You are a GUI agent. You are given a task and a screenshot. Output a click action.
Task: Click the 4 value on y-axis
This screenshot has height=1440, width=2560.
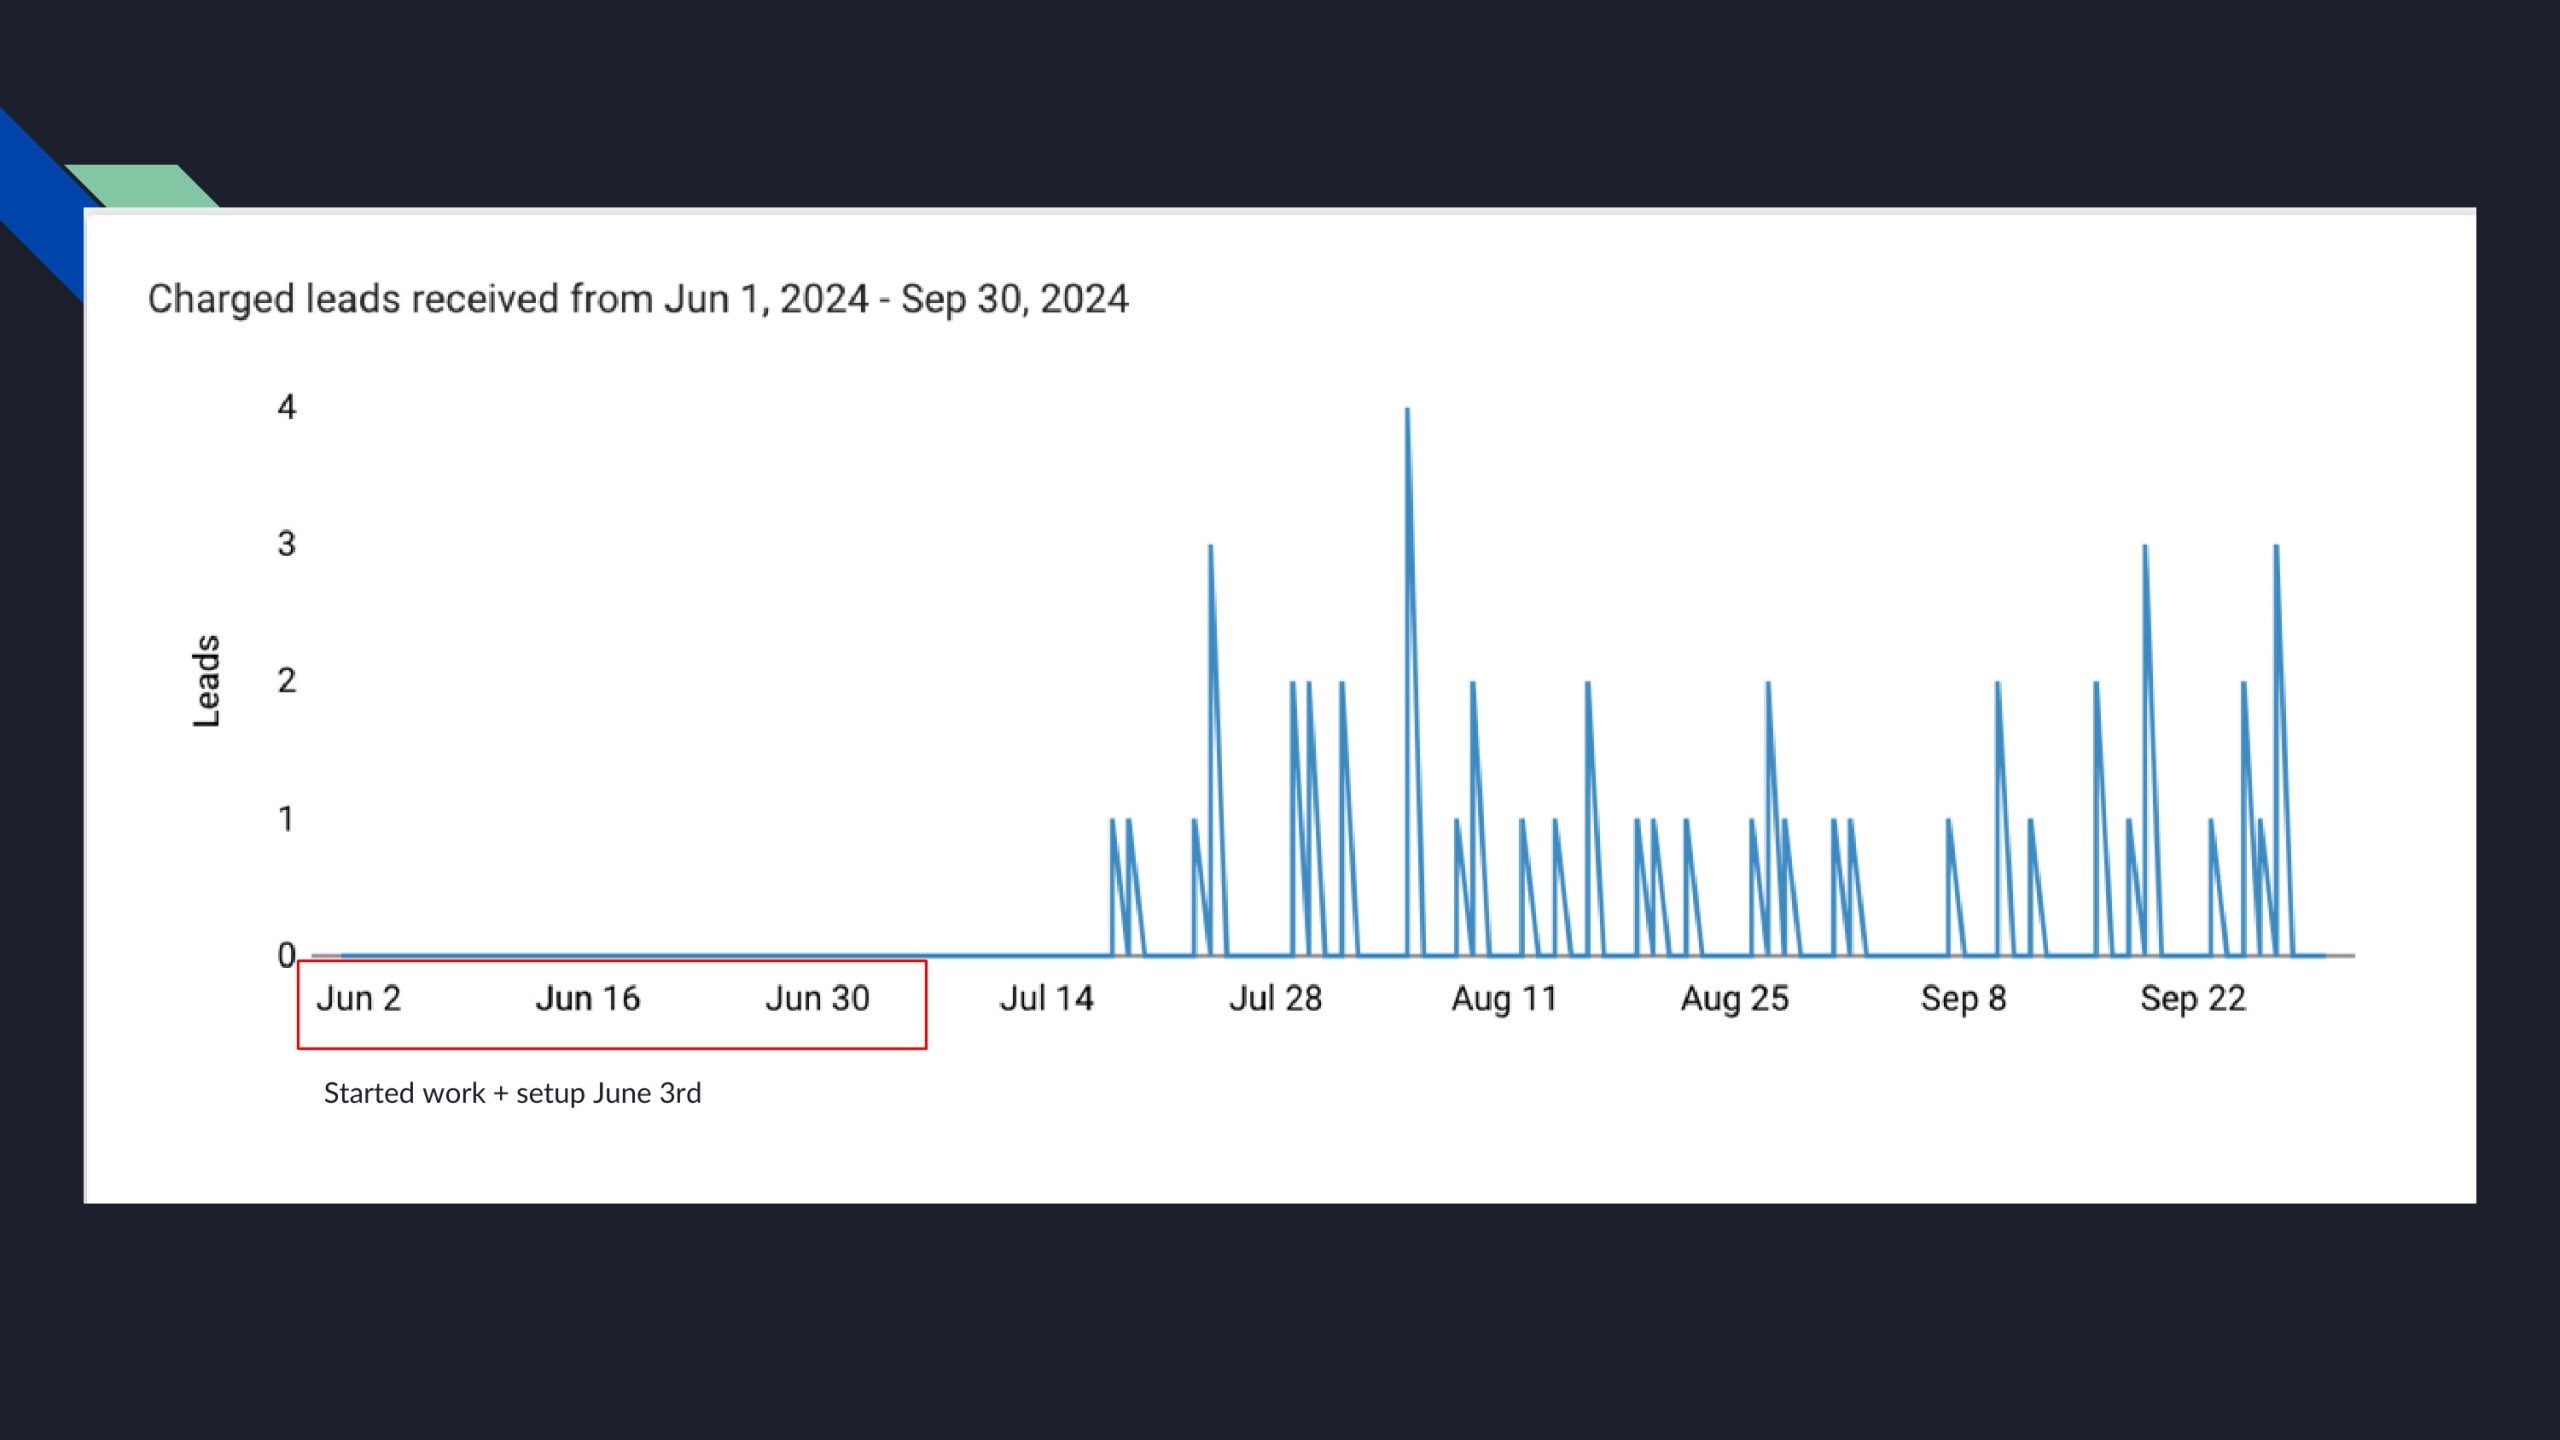click(286, 407)
